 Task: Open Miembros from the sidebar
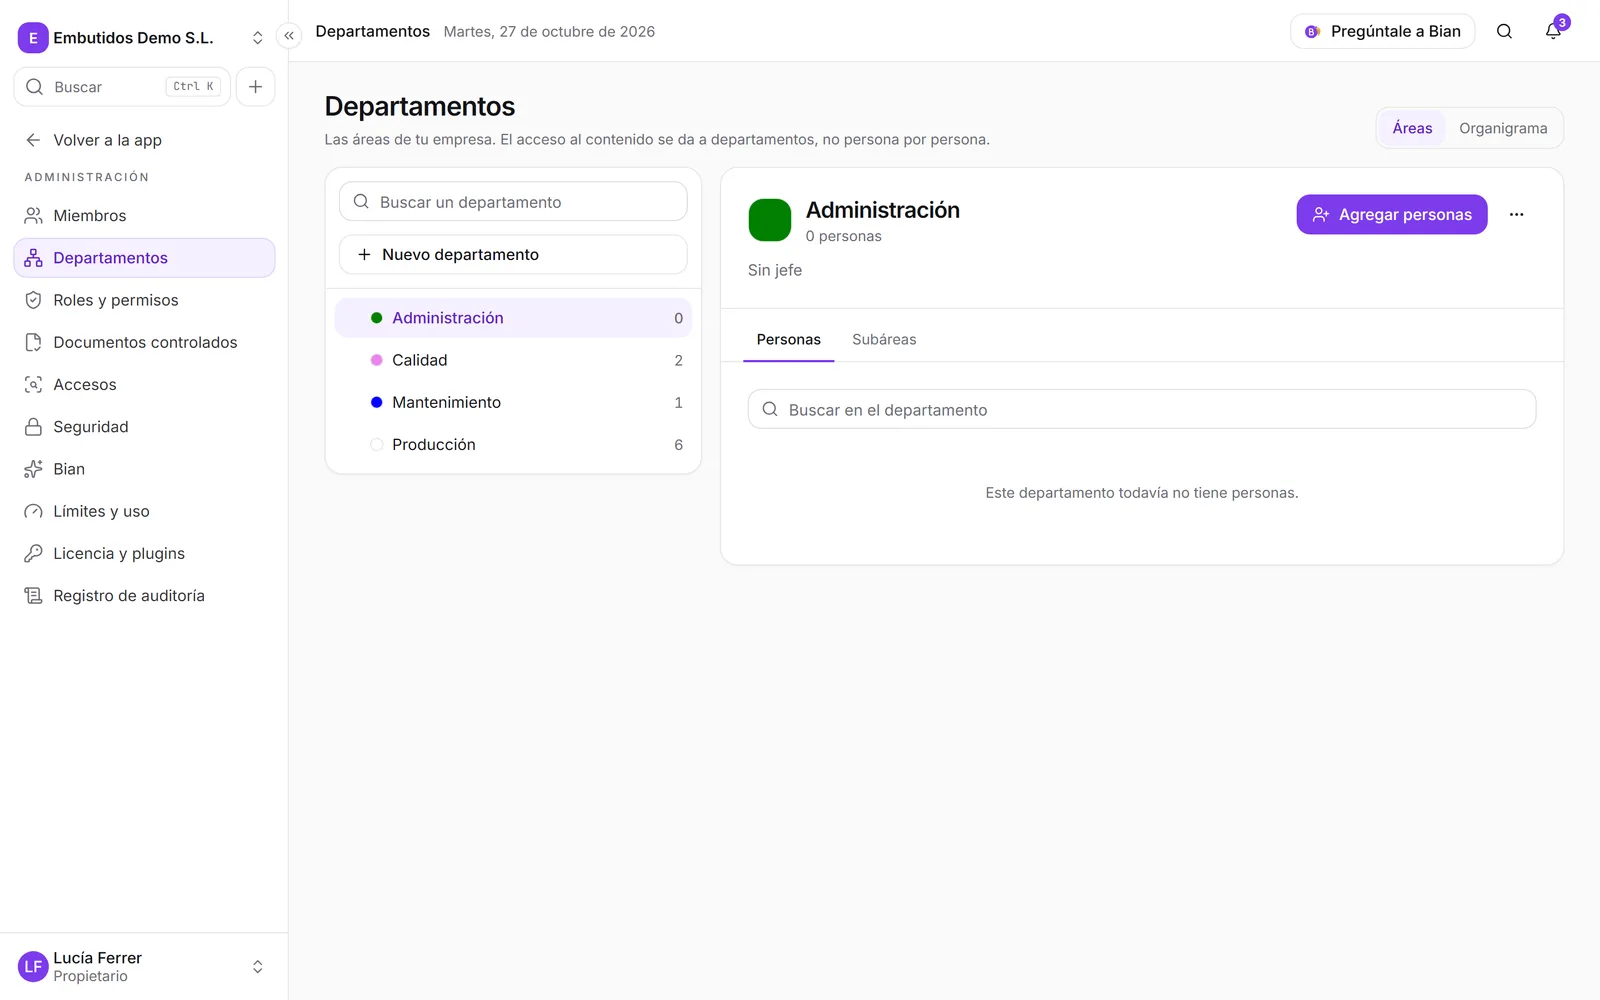[x=144, y=216]
